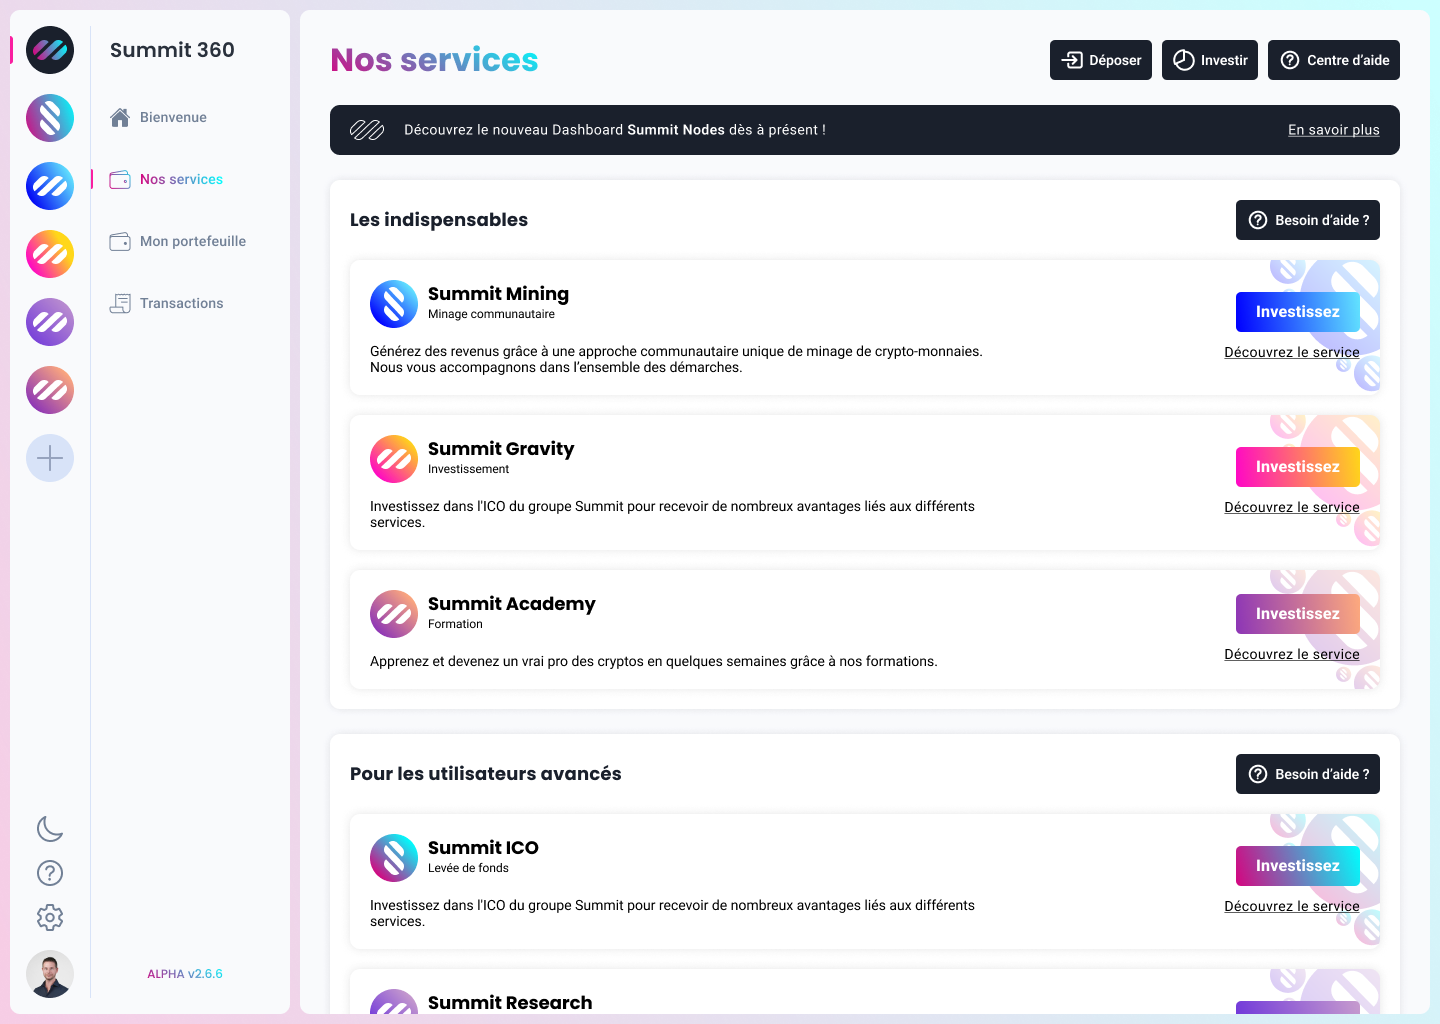The height and width of the screenshot is (1024, 1440).
Task: Click the Investissement subtitle under Summit Gravity
Action: pos(468,469)
